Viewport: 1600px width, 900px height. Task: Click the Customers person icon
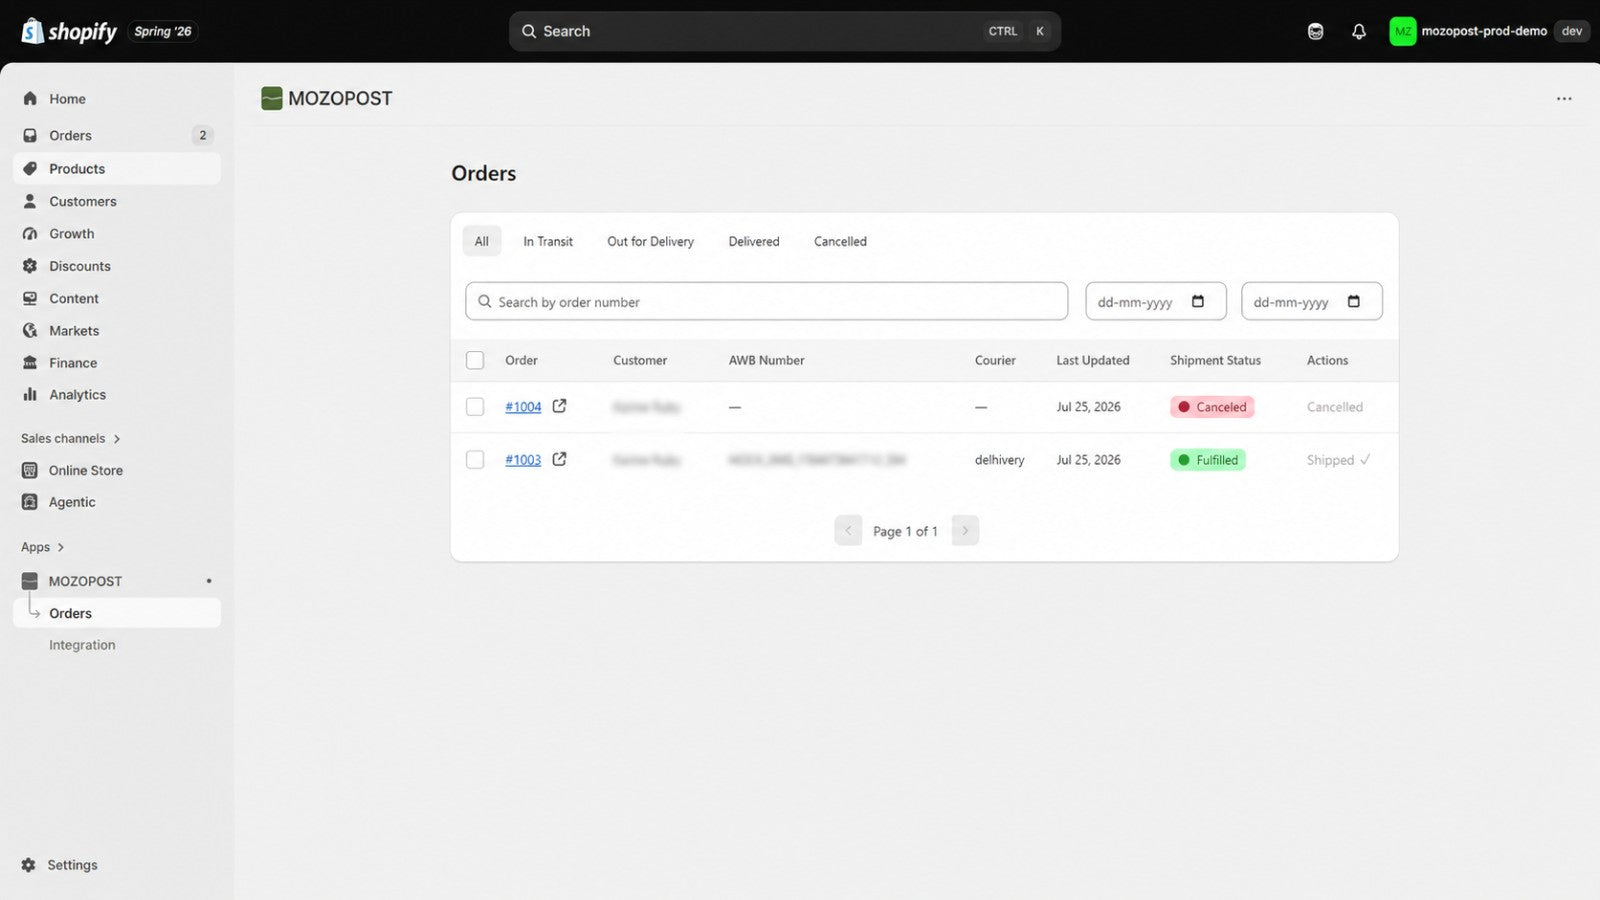tap(30, 201)
